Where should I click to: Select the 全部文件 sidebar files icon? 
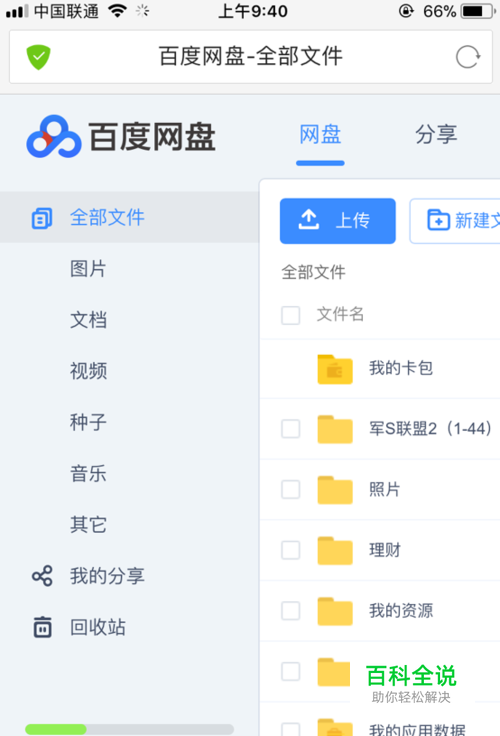42,218
